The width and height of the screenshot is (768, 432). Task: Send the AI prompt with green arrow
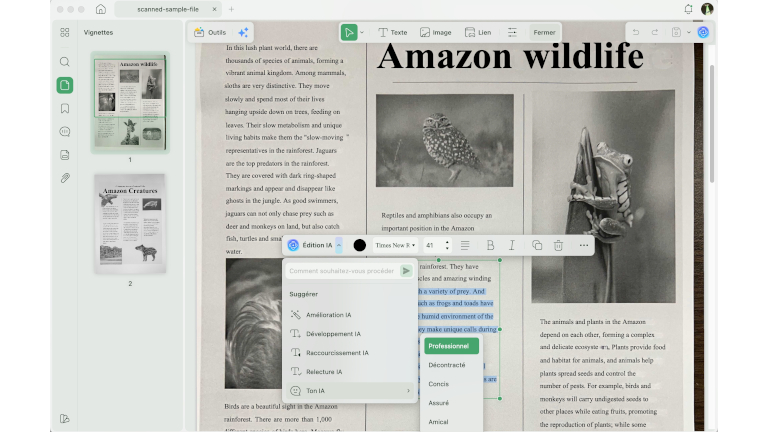point(406,271)
